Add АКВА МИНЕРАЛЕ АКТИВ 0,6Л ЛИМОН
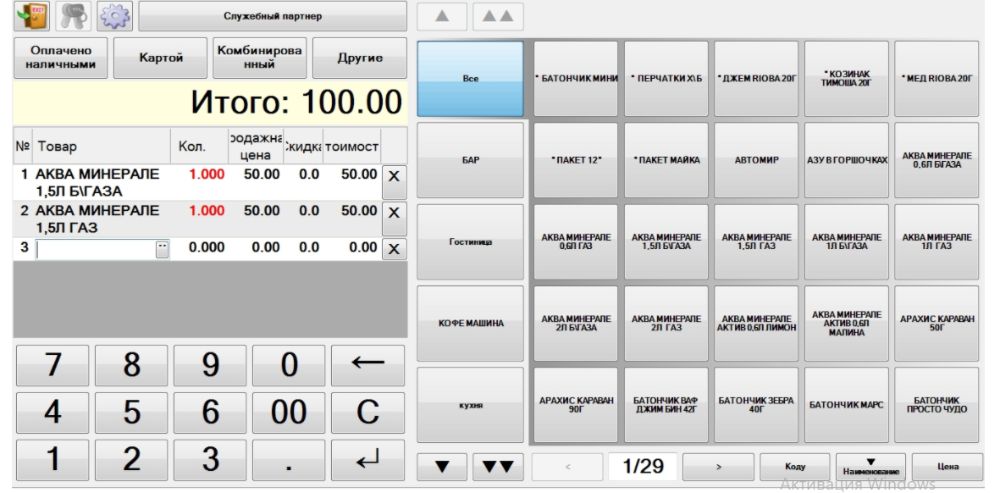1000x493 pixels. (756, 323)
